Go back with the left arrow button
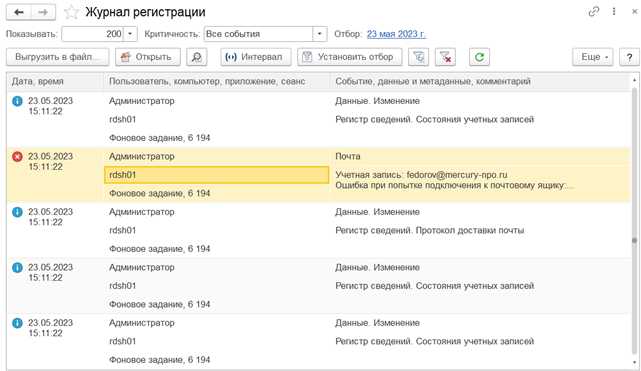641x371 pixels. click(18, 12)
